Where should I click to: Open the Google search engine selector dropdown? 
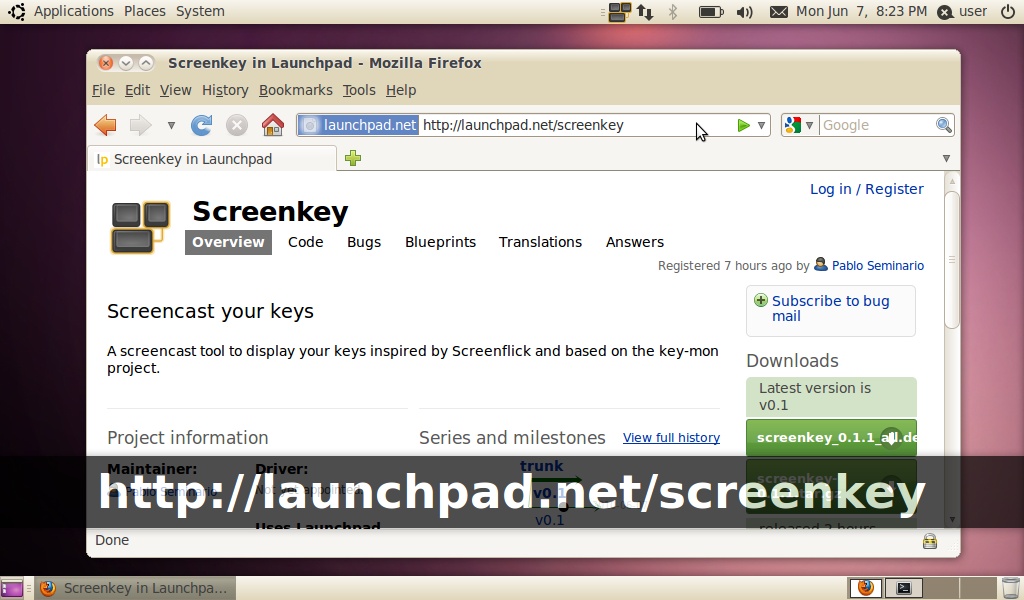pos(799,125)
